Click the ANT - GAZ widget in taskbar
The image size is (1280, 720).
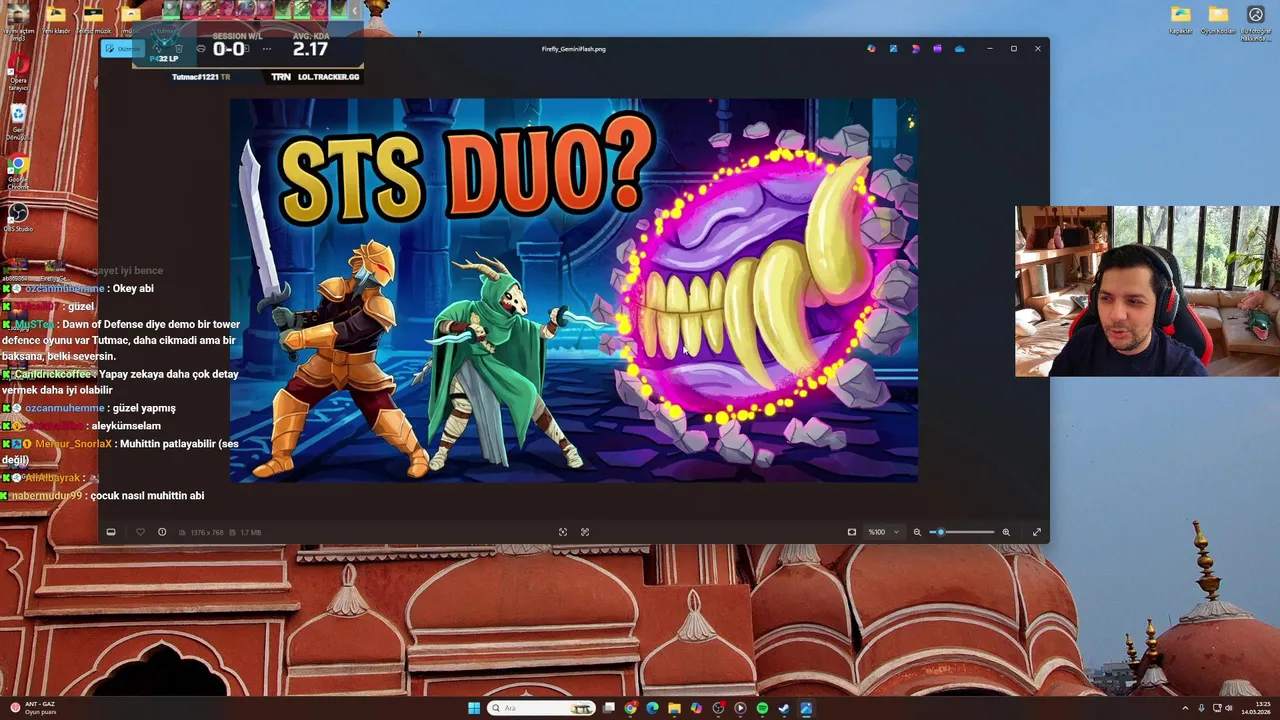(x=33, y=708)
